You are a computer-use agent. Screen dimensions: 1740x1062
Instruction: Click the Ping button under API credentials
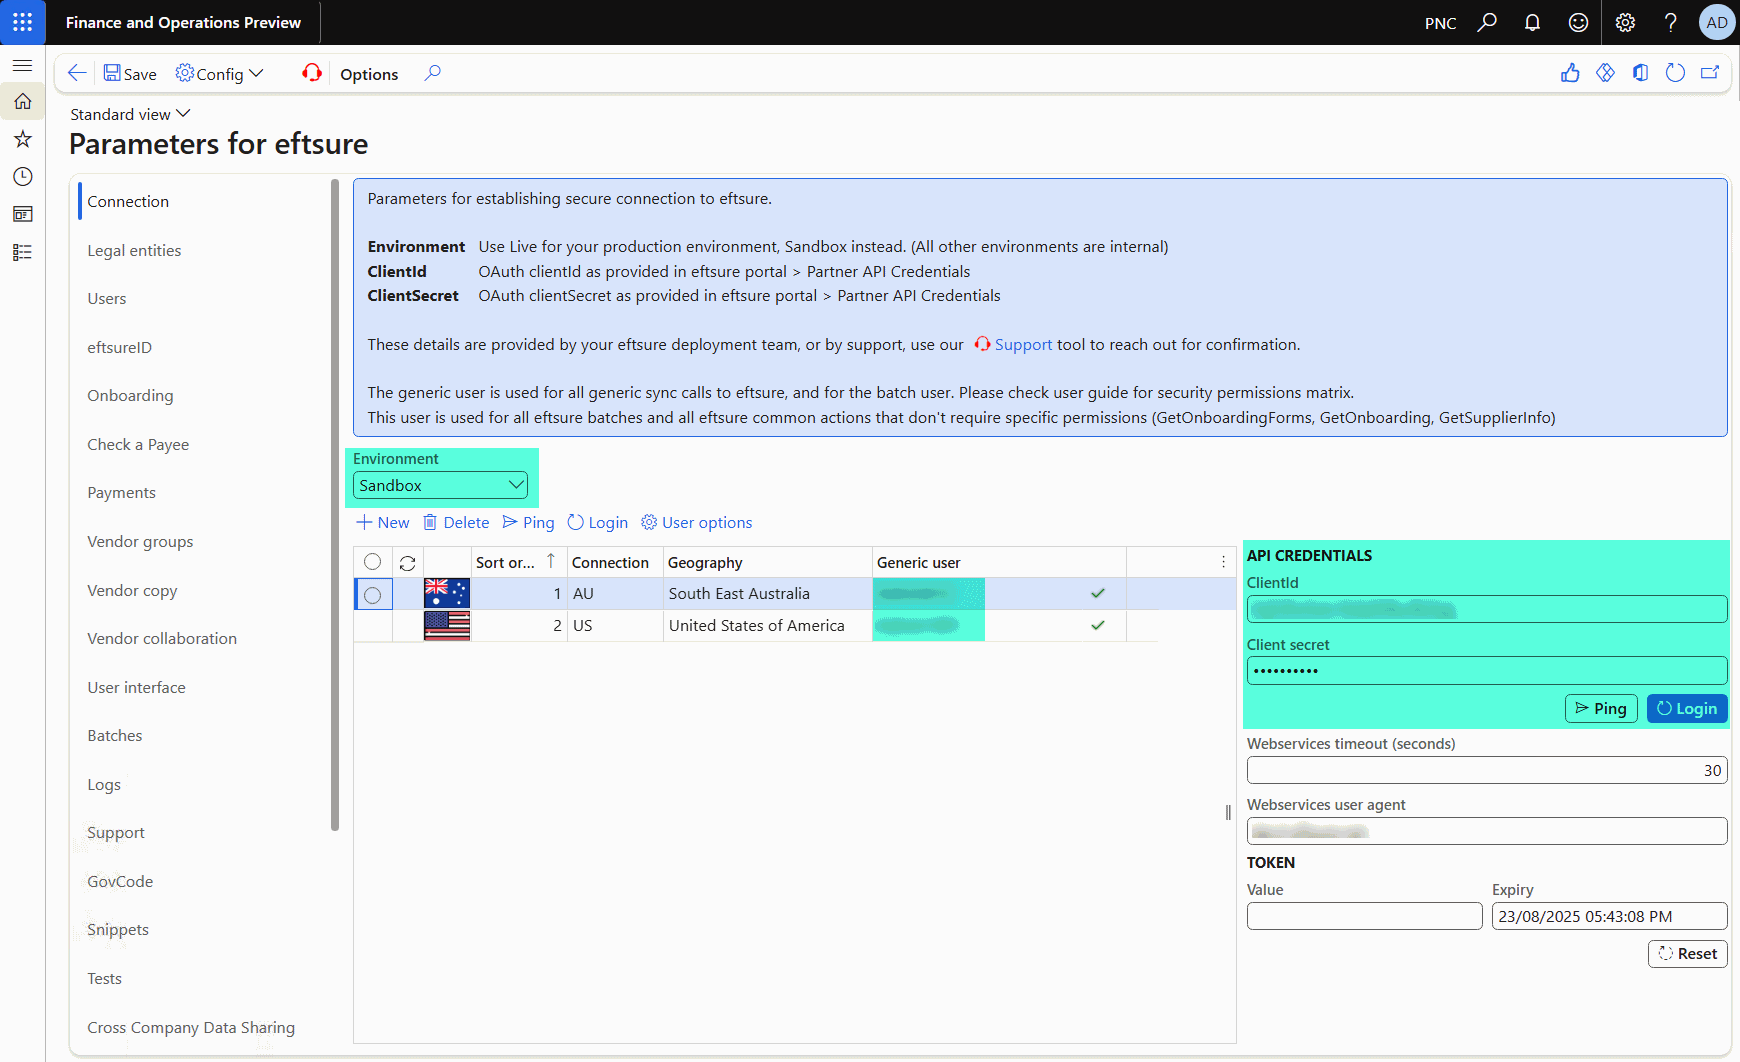[1601, 708]
